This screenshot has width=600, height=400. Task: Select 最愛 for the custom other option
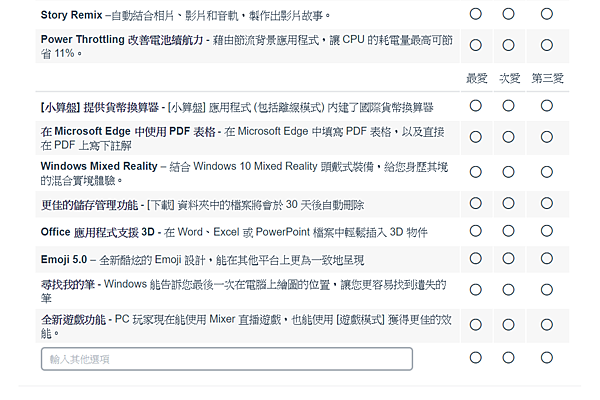click(475, 357)
